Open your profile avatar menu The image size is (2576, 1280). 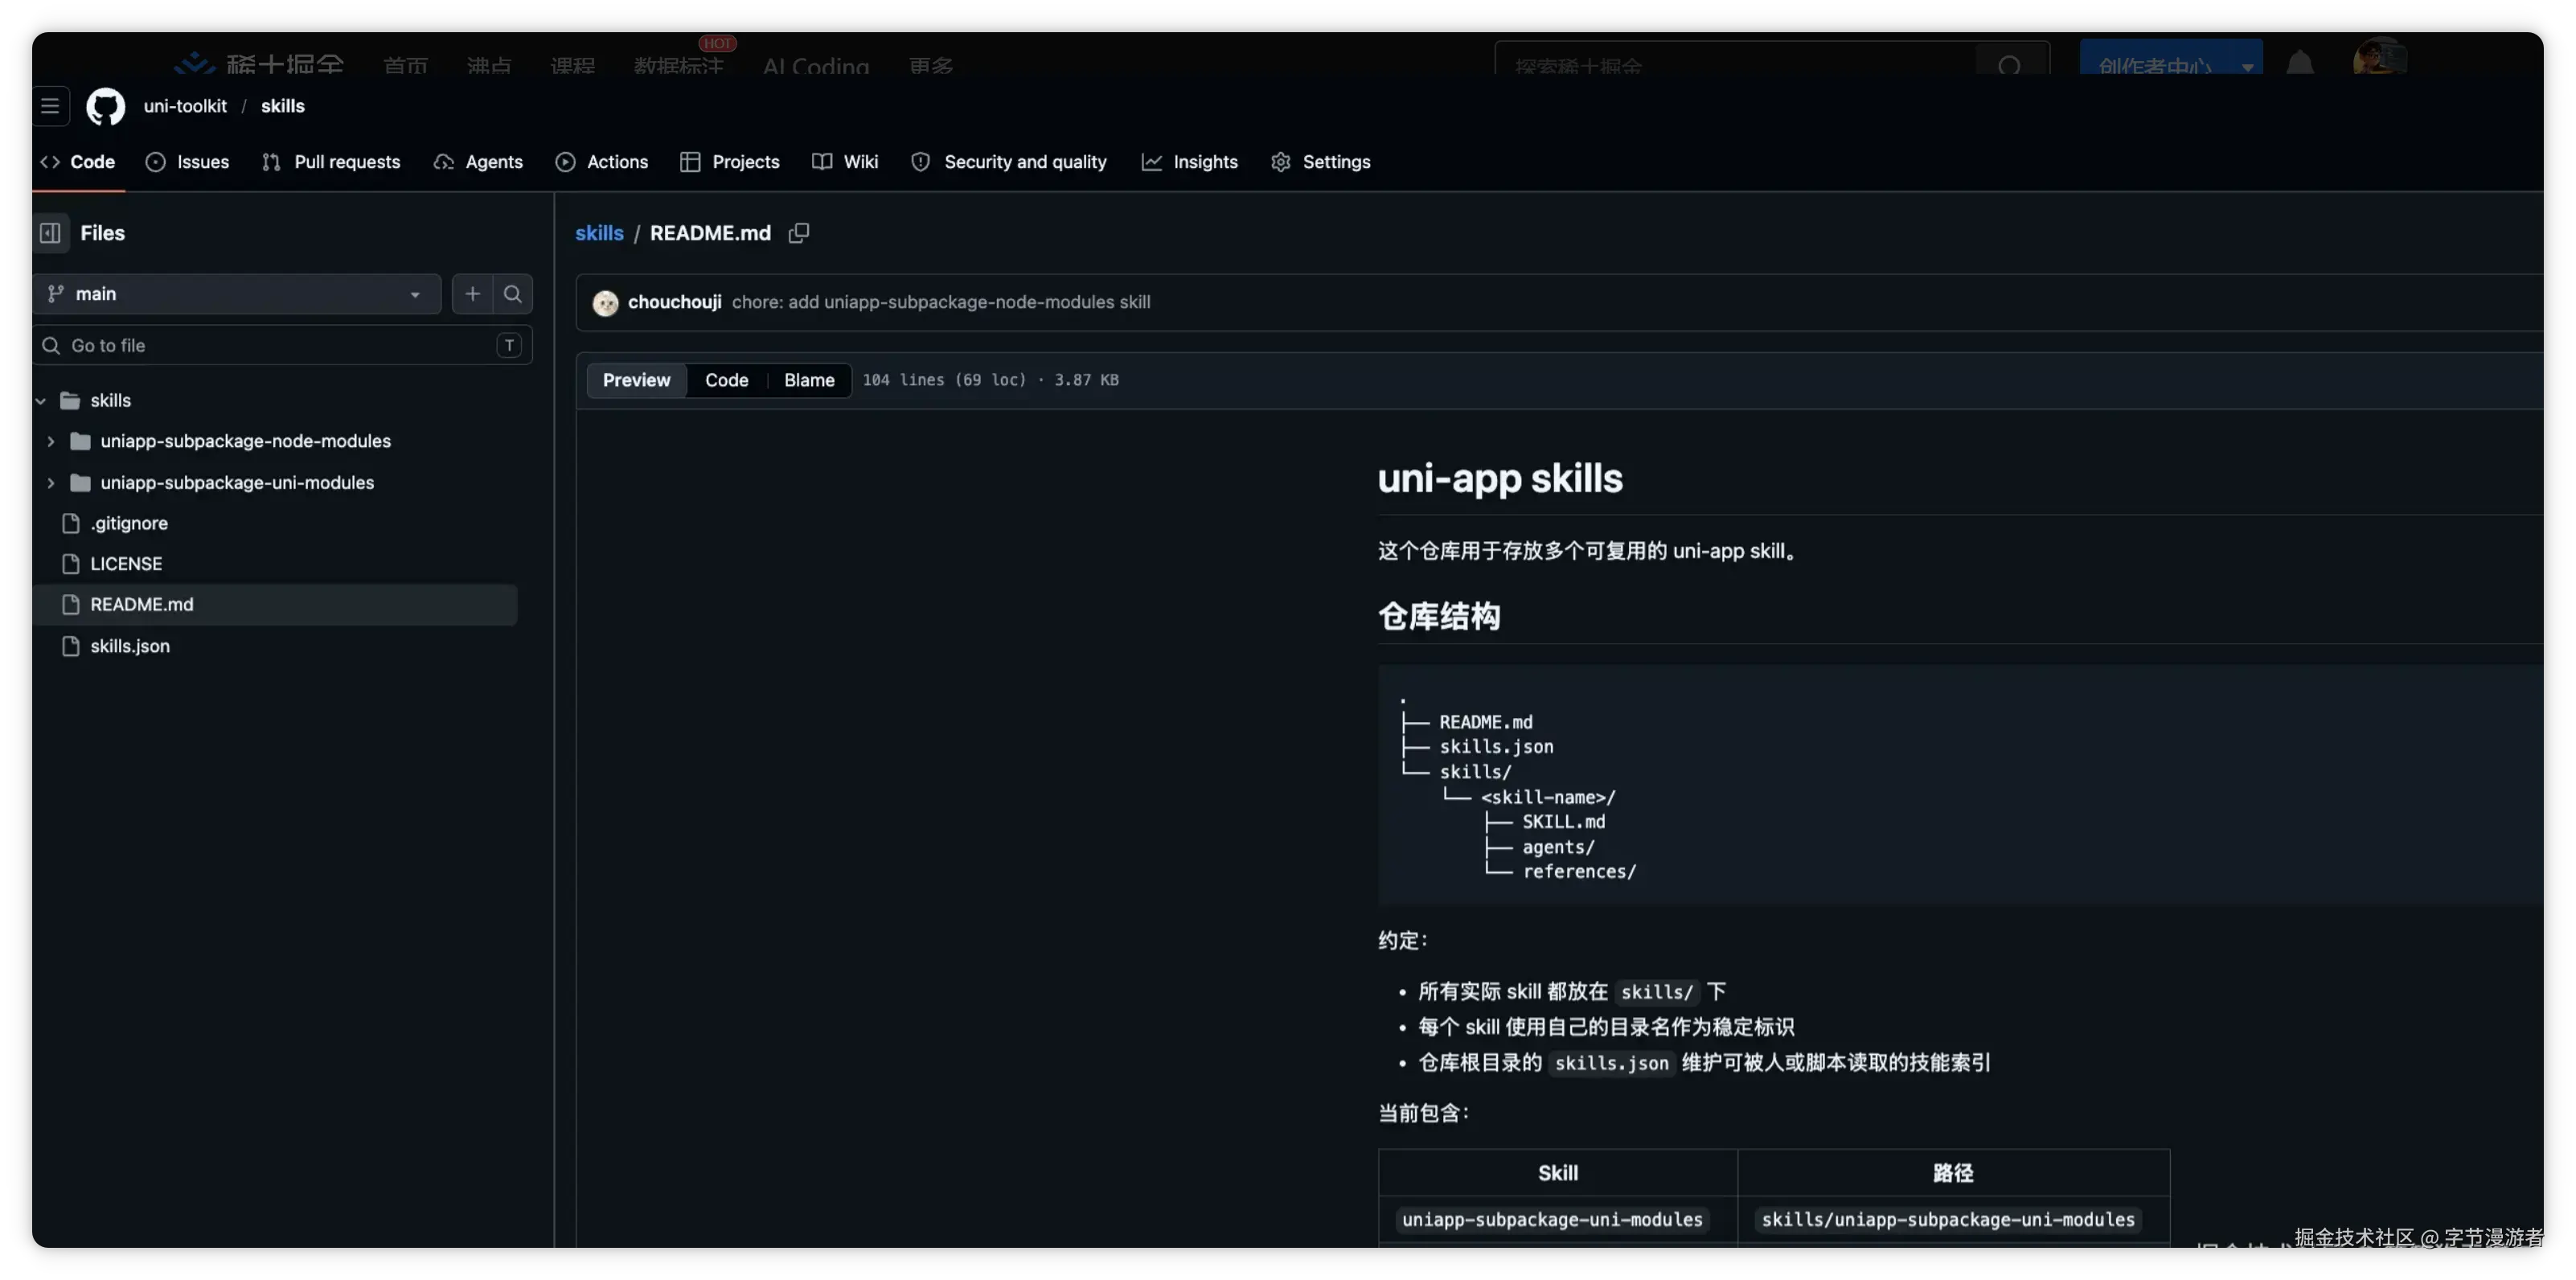click(2380, 57)
